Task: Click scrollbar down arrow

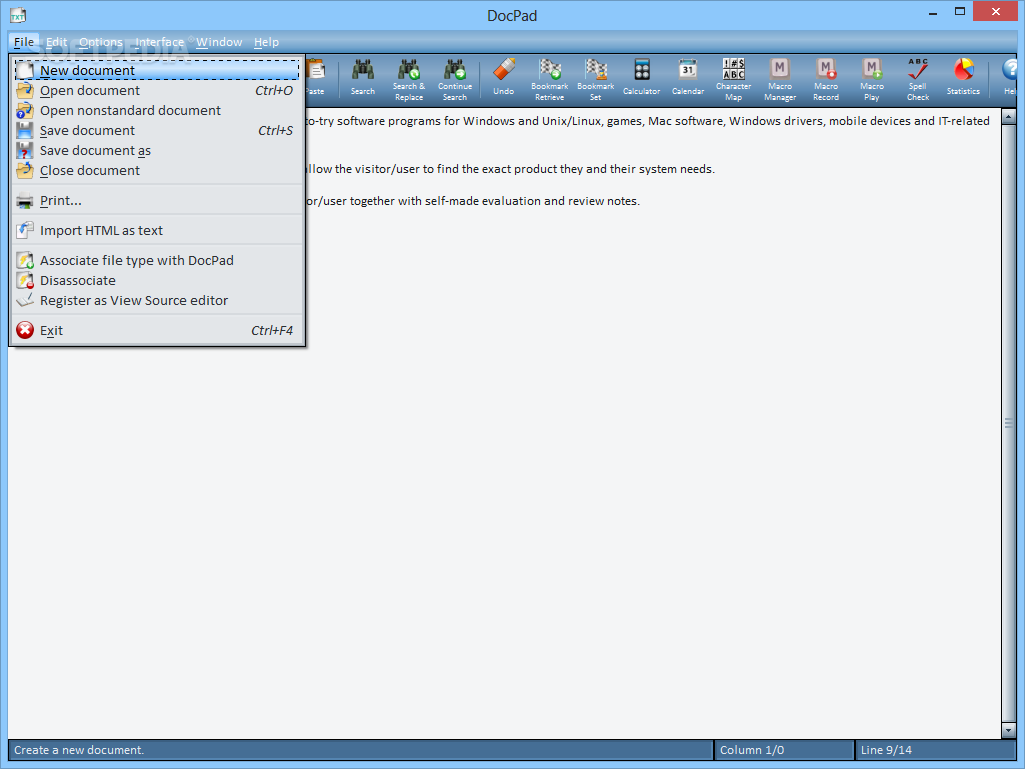Action: click(1008, 730)
